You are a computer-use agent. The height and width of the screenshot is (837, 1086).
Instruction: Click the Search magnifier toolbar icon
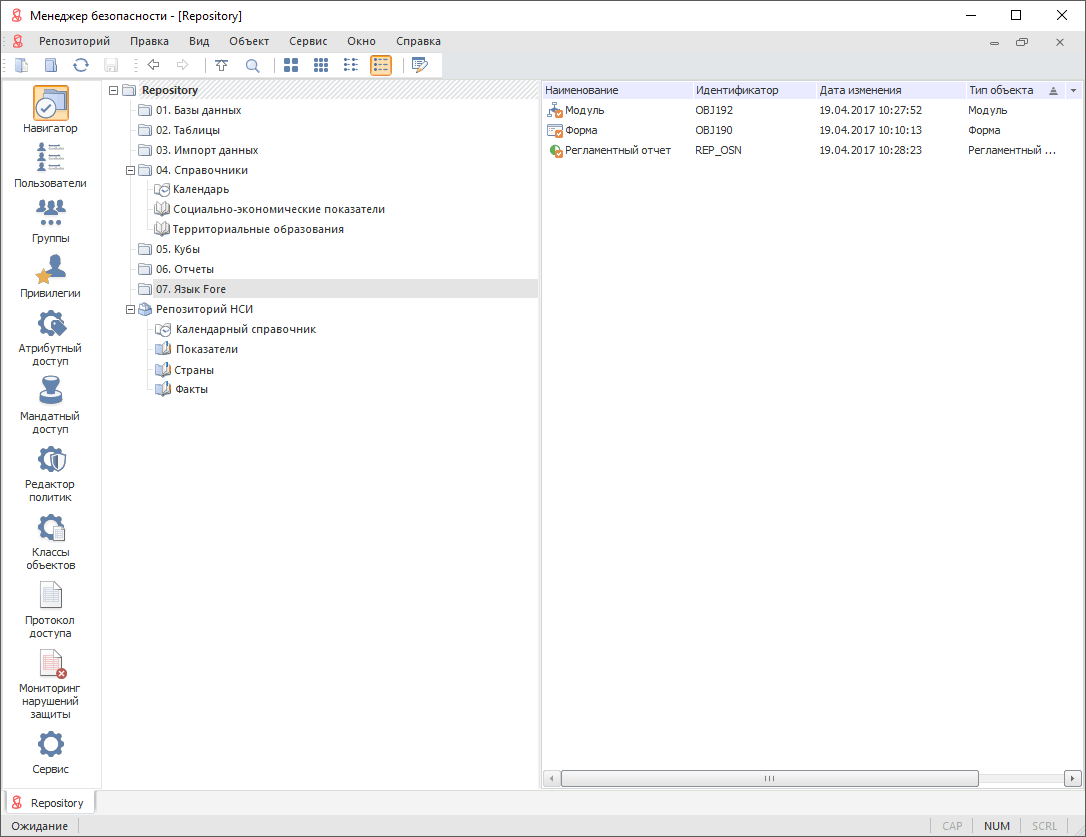pyautogui.click(x=252, y=65)
